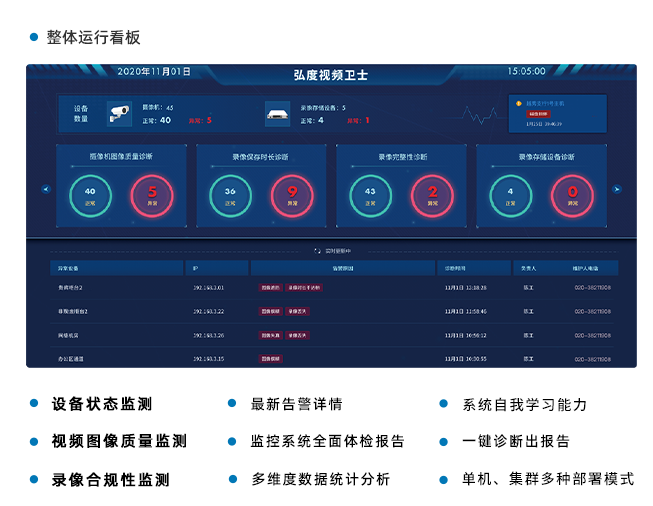Click the 实时更新中 status text

pyautogui.click(x=338, y=251)
